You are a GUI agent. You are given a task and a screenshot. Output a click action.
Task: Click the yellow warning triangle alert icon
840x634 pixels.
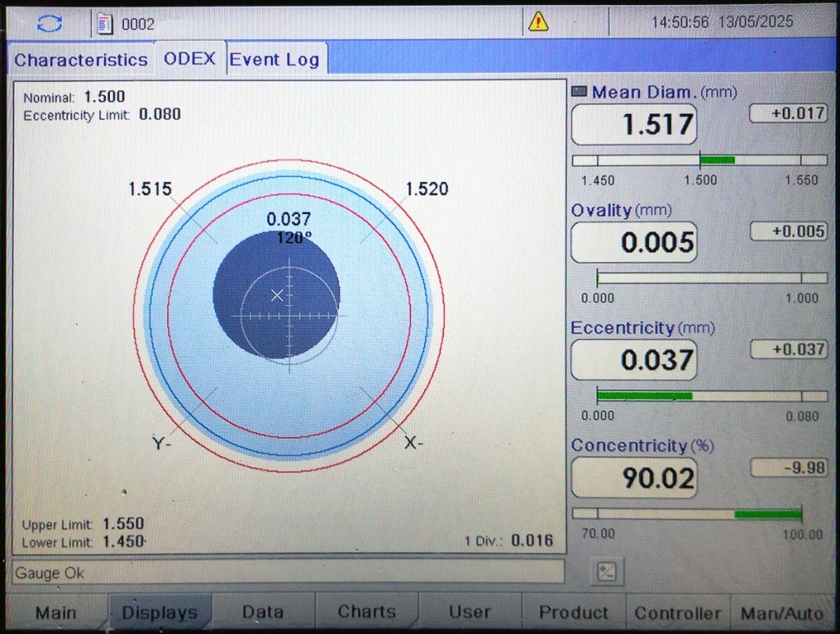pos(539,21)
